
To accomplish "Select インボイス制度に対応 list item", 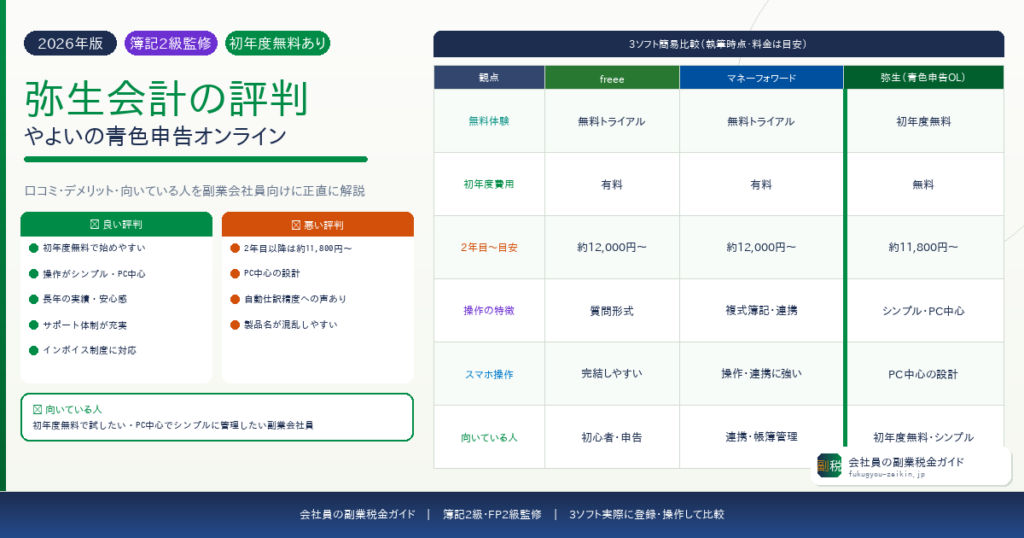I will coord(83,350).
